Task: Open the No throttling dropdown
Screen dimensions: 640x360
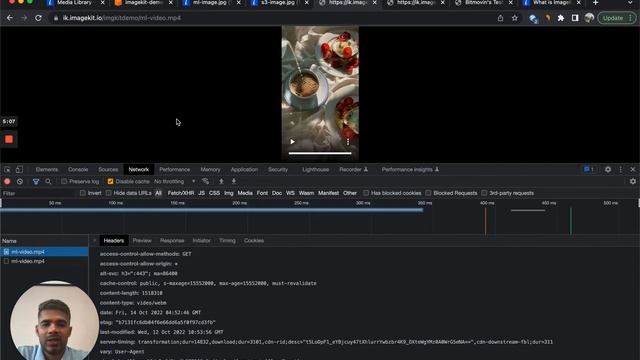Action: (175, 181)
